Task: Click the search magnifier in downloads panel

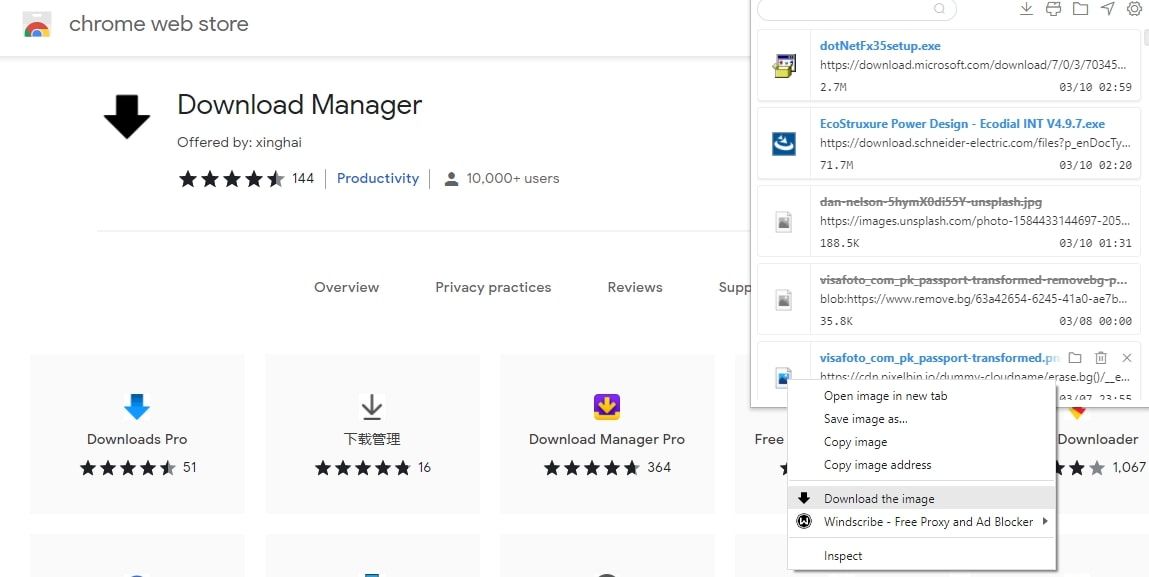Action: click(939, 9)
